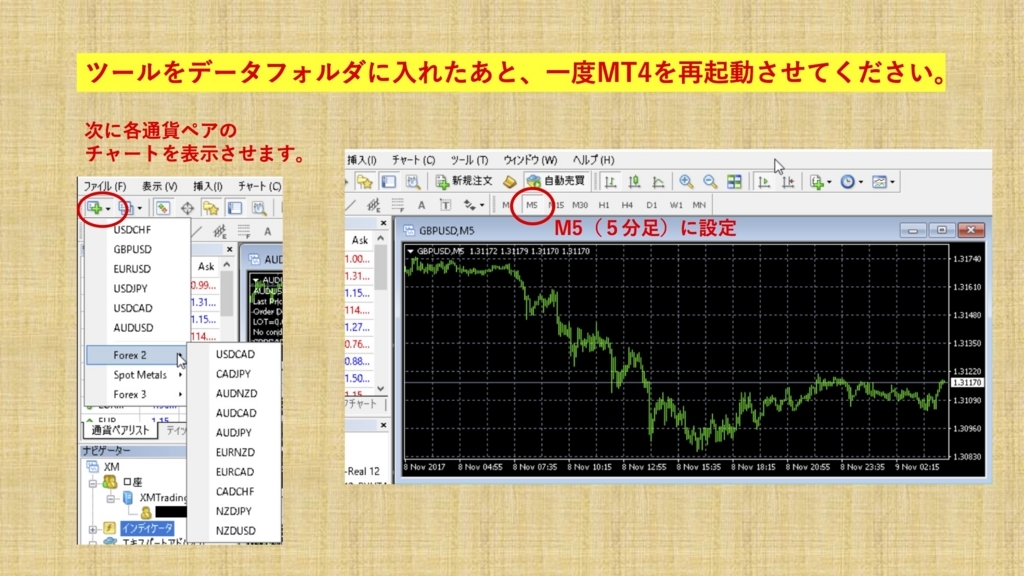
Task: Choose AUDJPY in Forex 2 submenu
Action: point(234,433)
